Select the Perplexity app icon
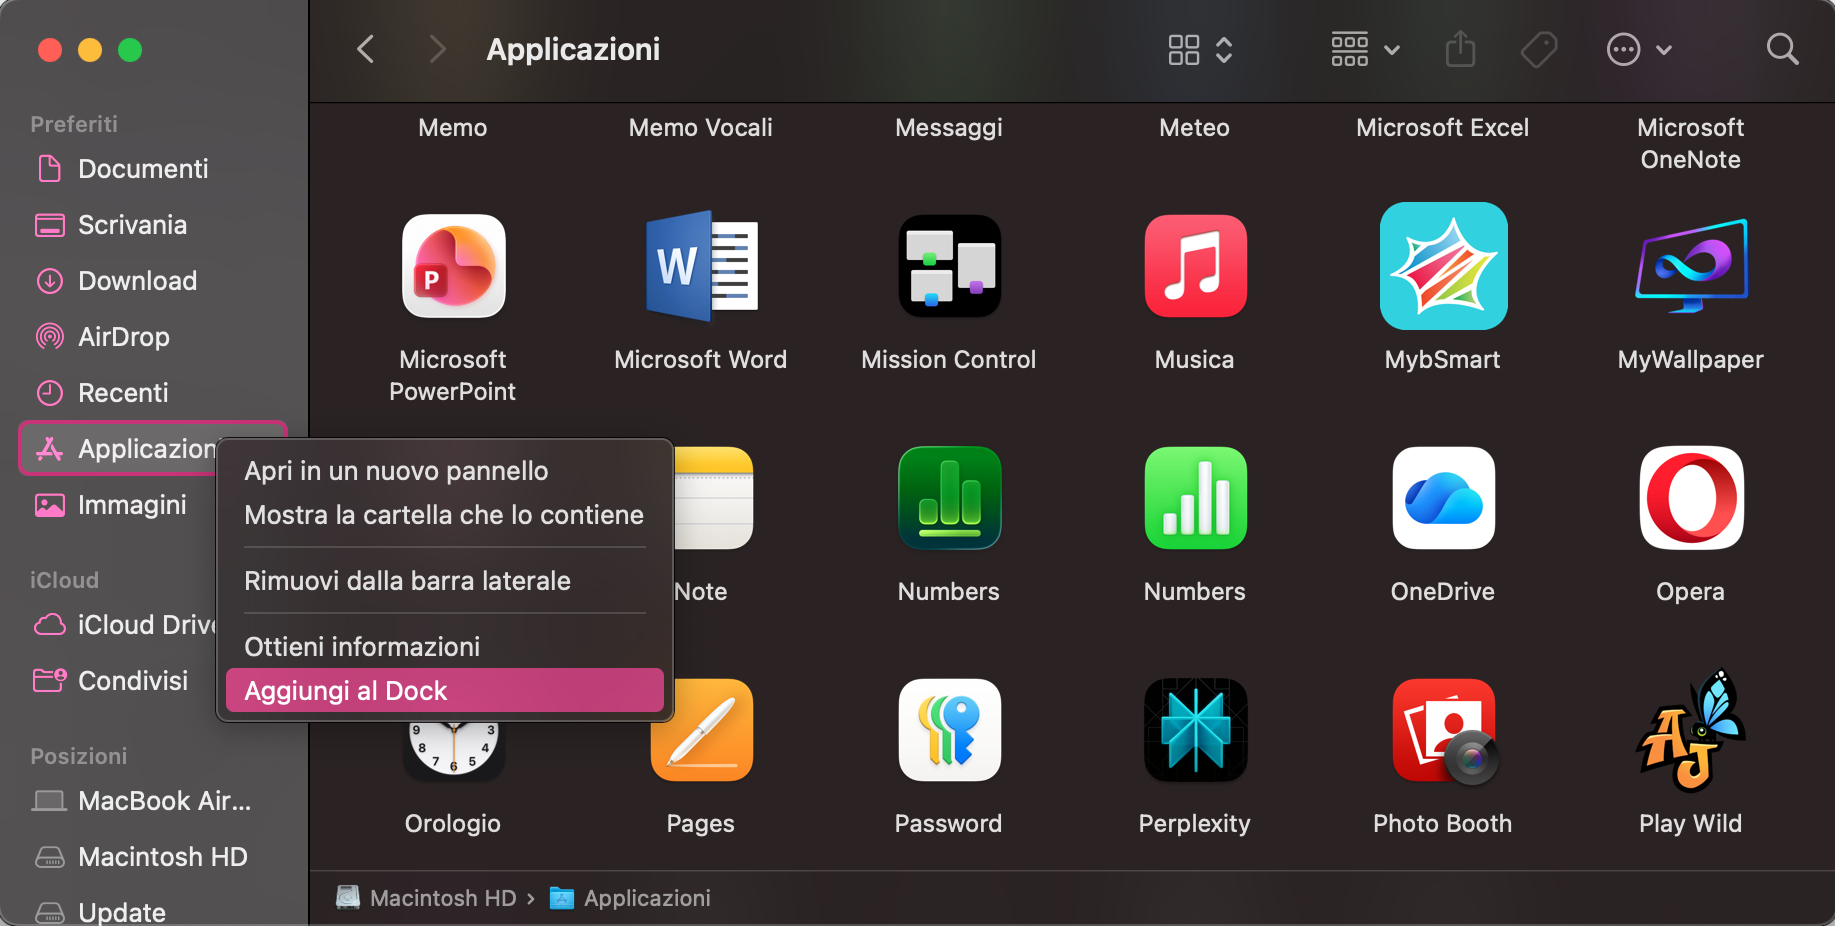The image size is (1835, 926). point(1195,730)
